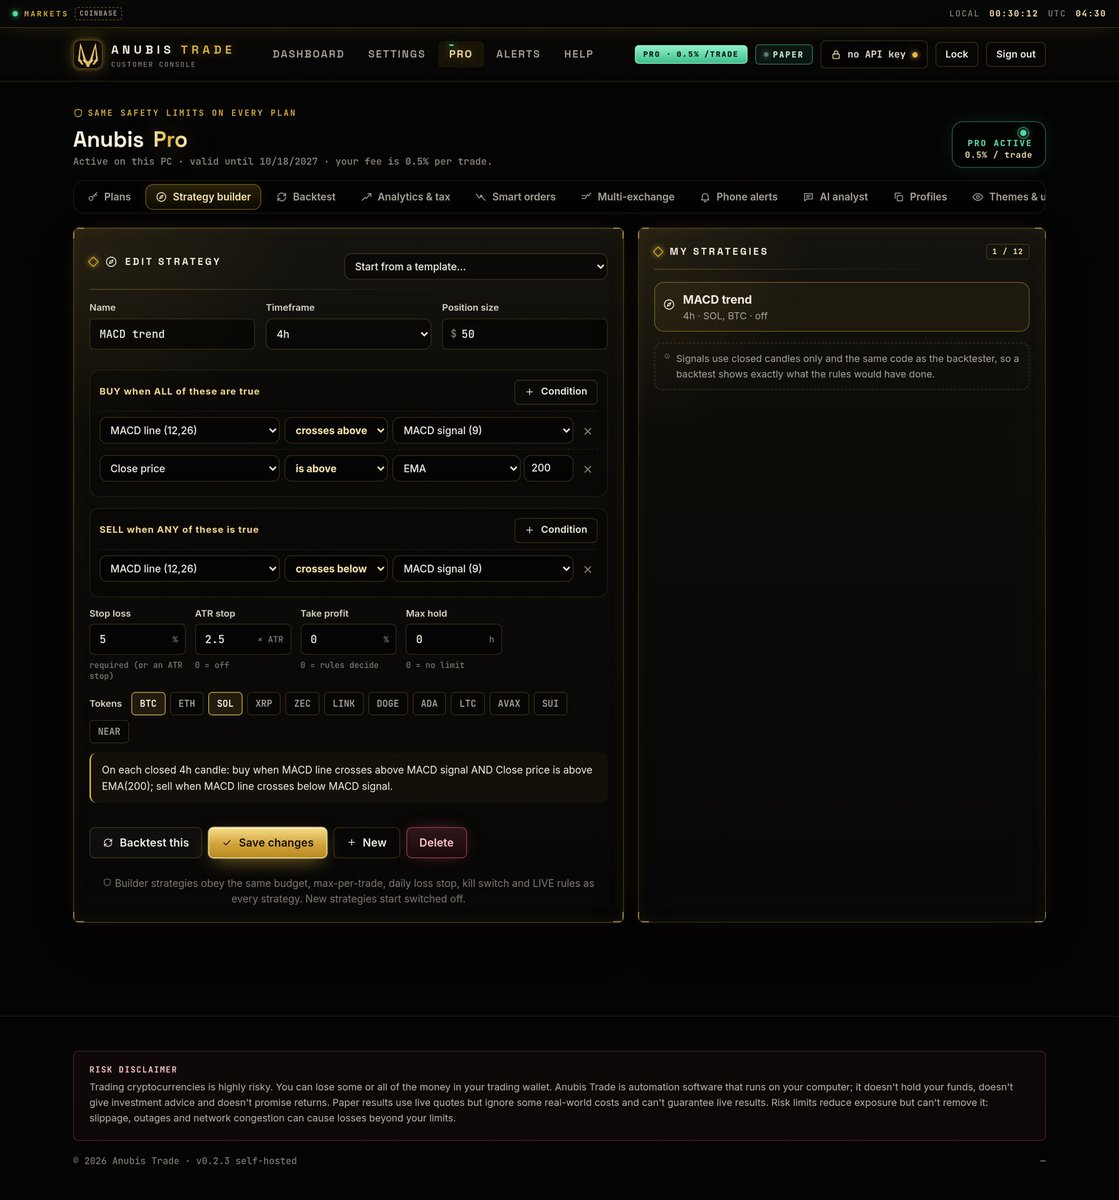Open the Smart orders tab

pos(516,197)
